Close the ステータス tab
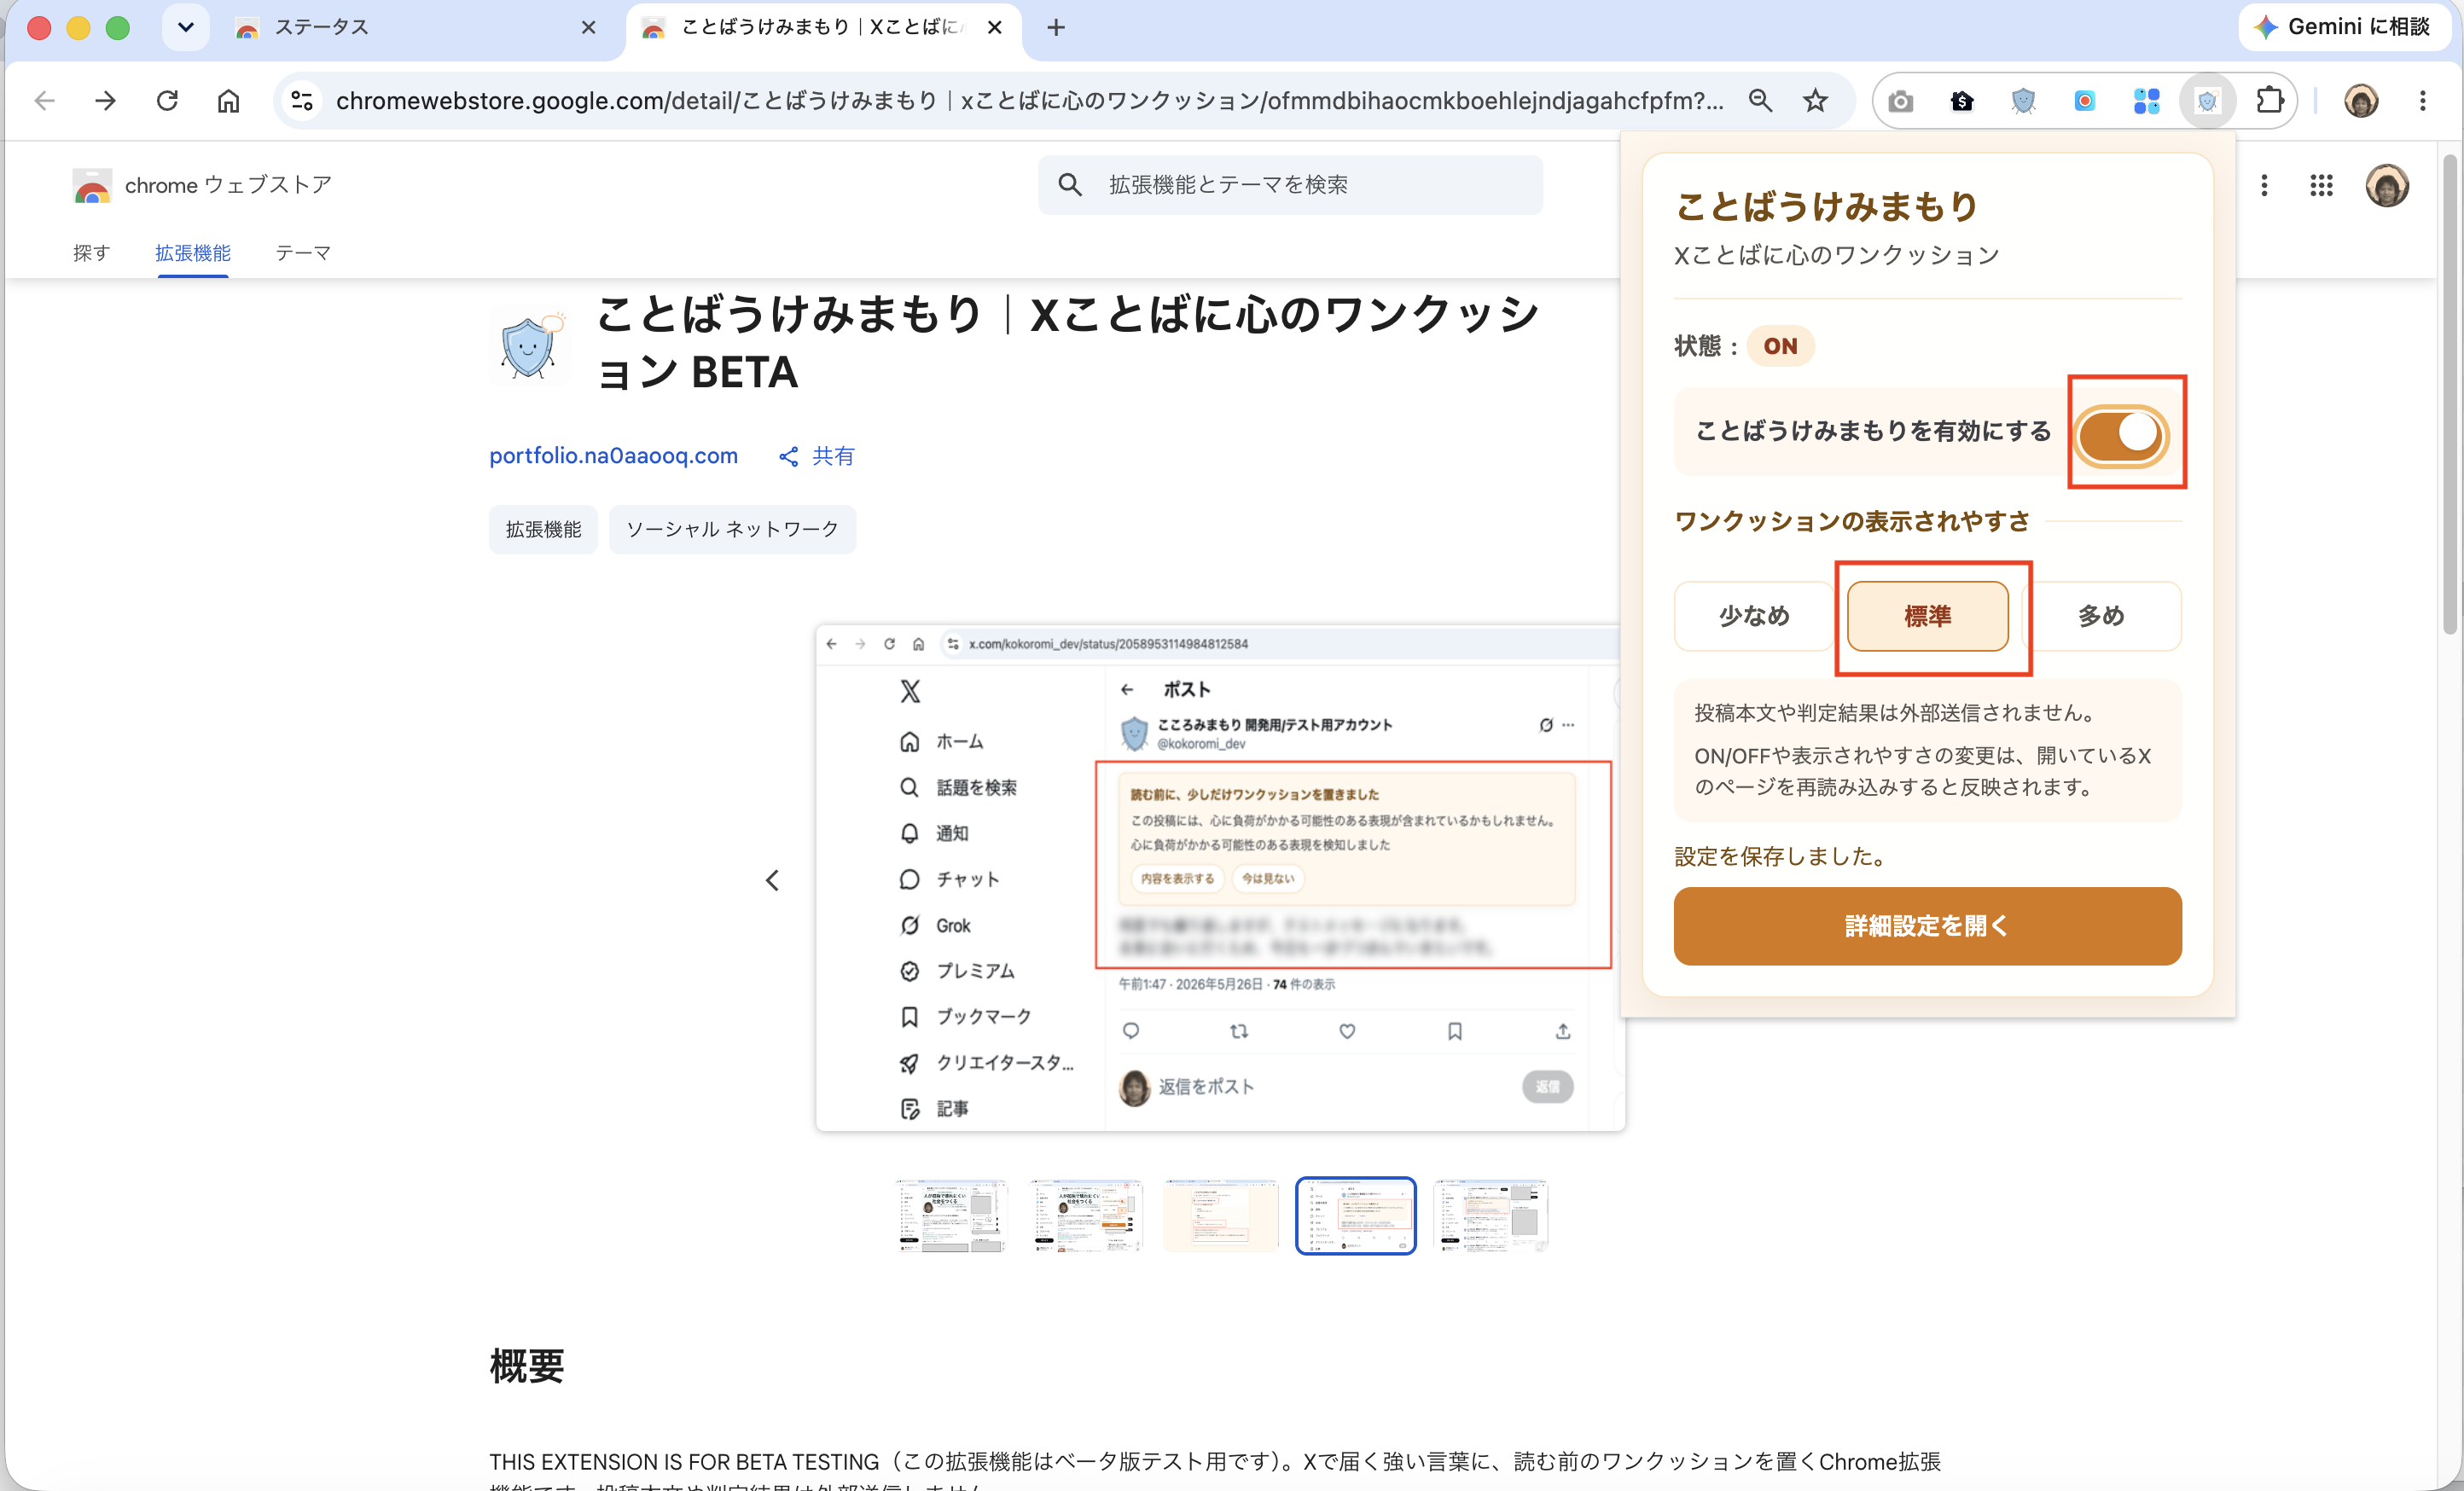The width and height of the screenshot is (2464, 1491). click(x=588, y=27)
